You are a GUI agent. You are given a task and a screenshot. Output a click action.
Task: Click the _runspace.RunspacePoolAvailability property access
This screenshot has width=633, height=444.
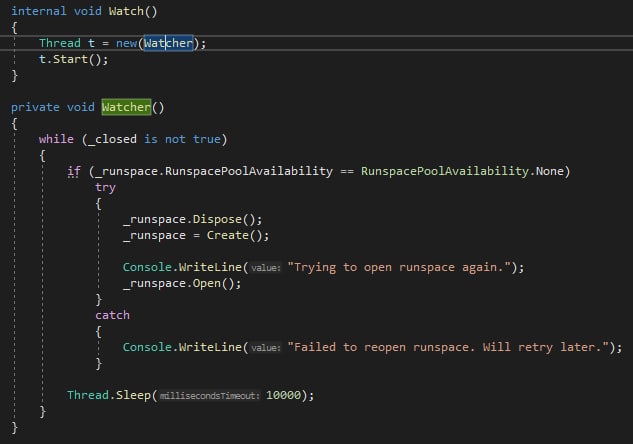214,171
